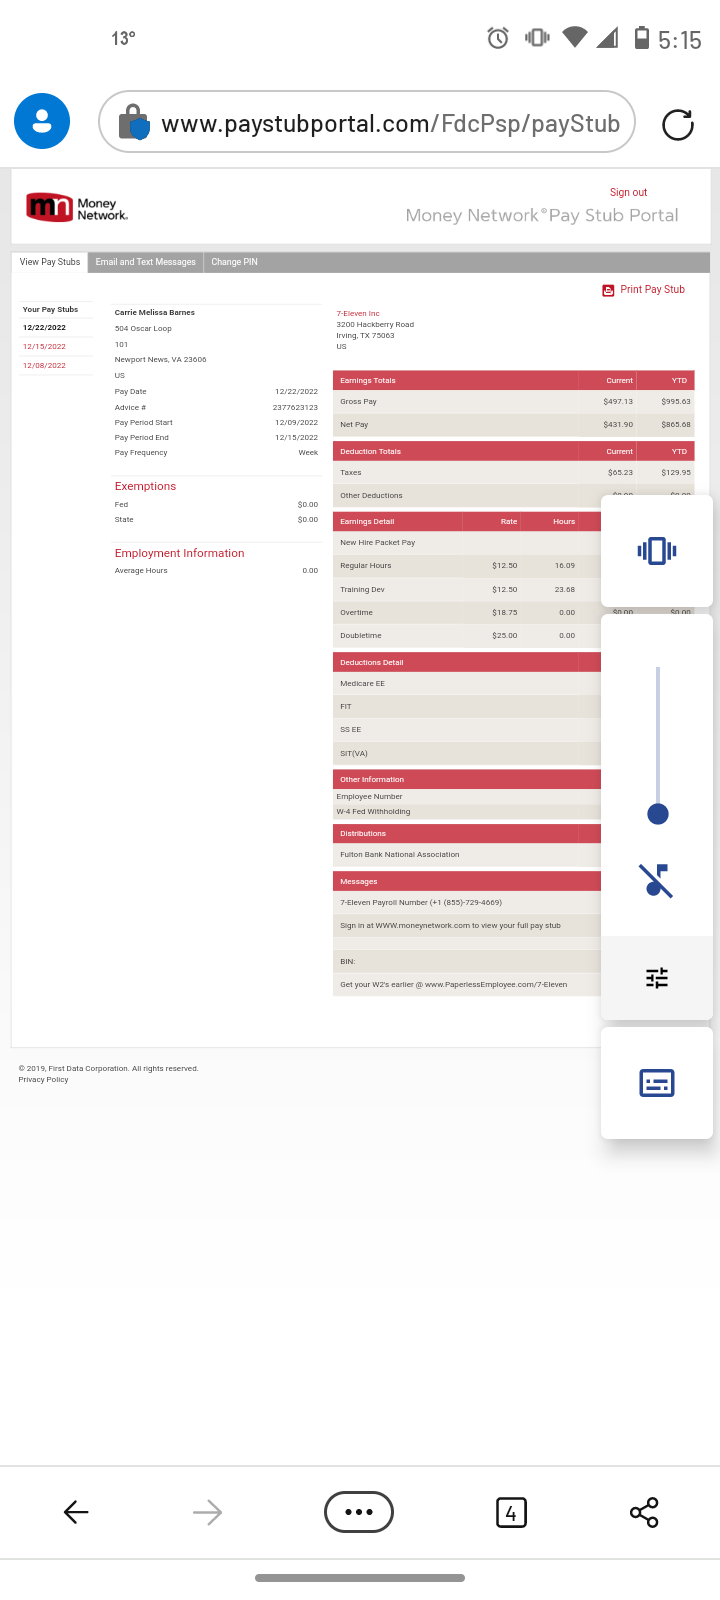Unmute media using the crossed-out note icon

point(656,880)
